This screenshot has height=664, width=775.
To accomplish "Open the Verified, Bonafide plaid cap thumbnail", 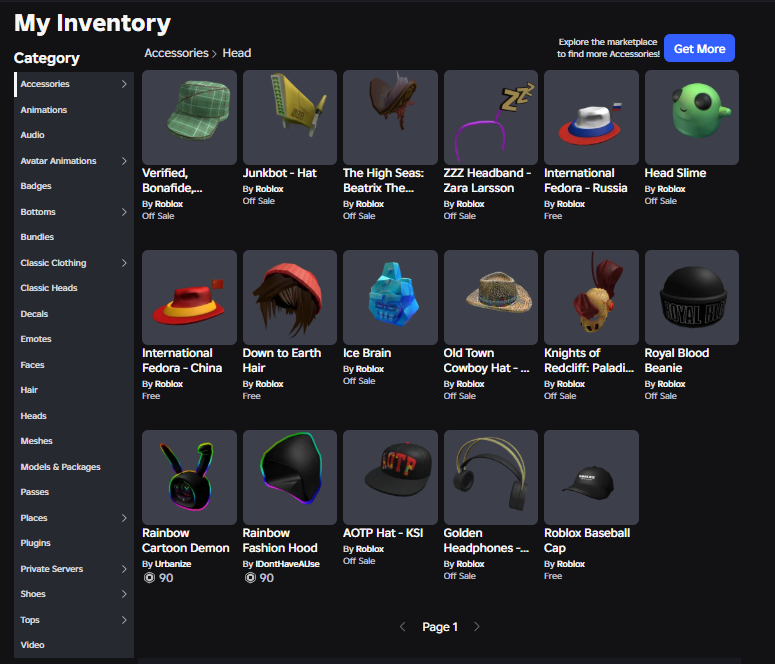I will (189, 117).
